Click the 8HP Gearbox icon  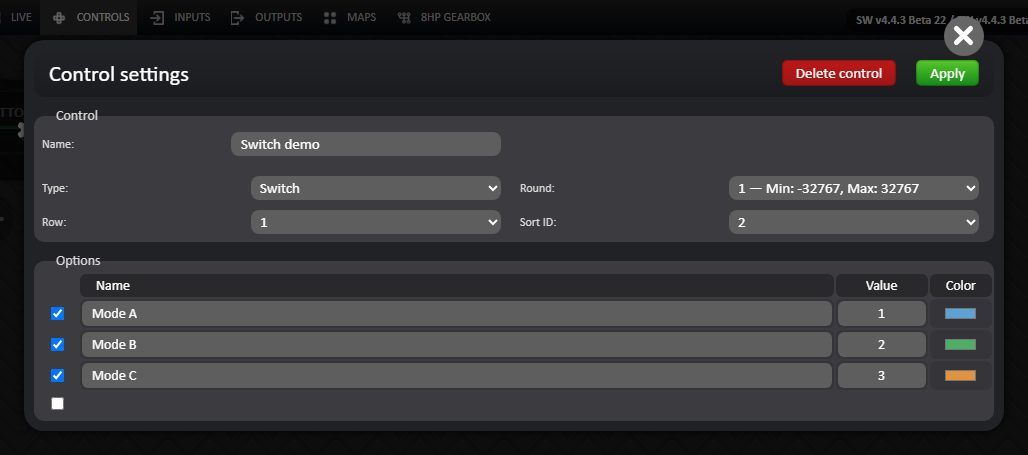[x=404, y=18]
